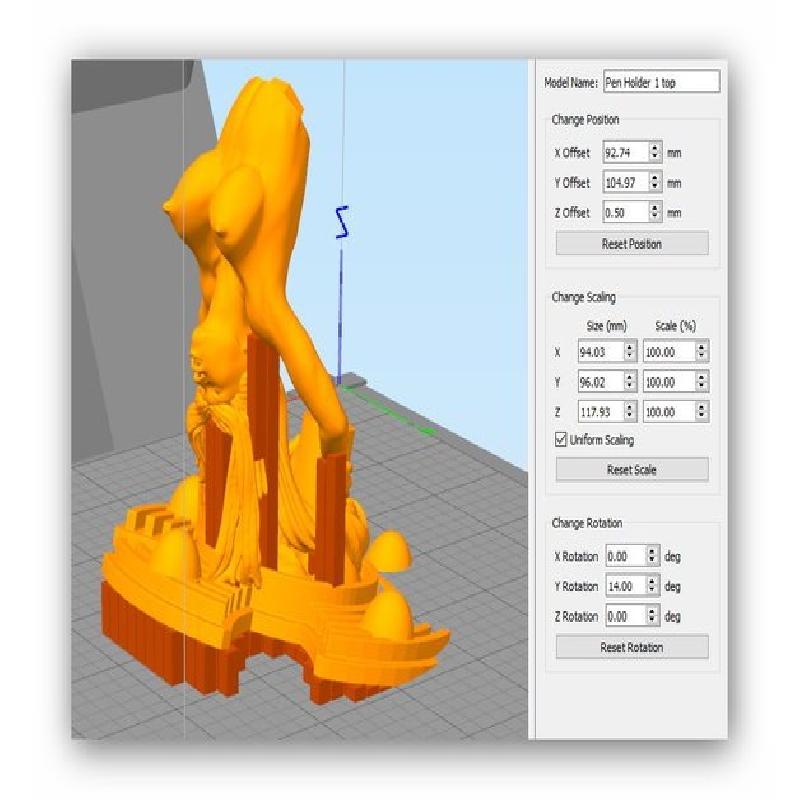Click the Y Scale percent field

669,382
